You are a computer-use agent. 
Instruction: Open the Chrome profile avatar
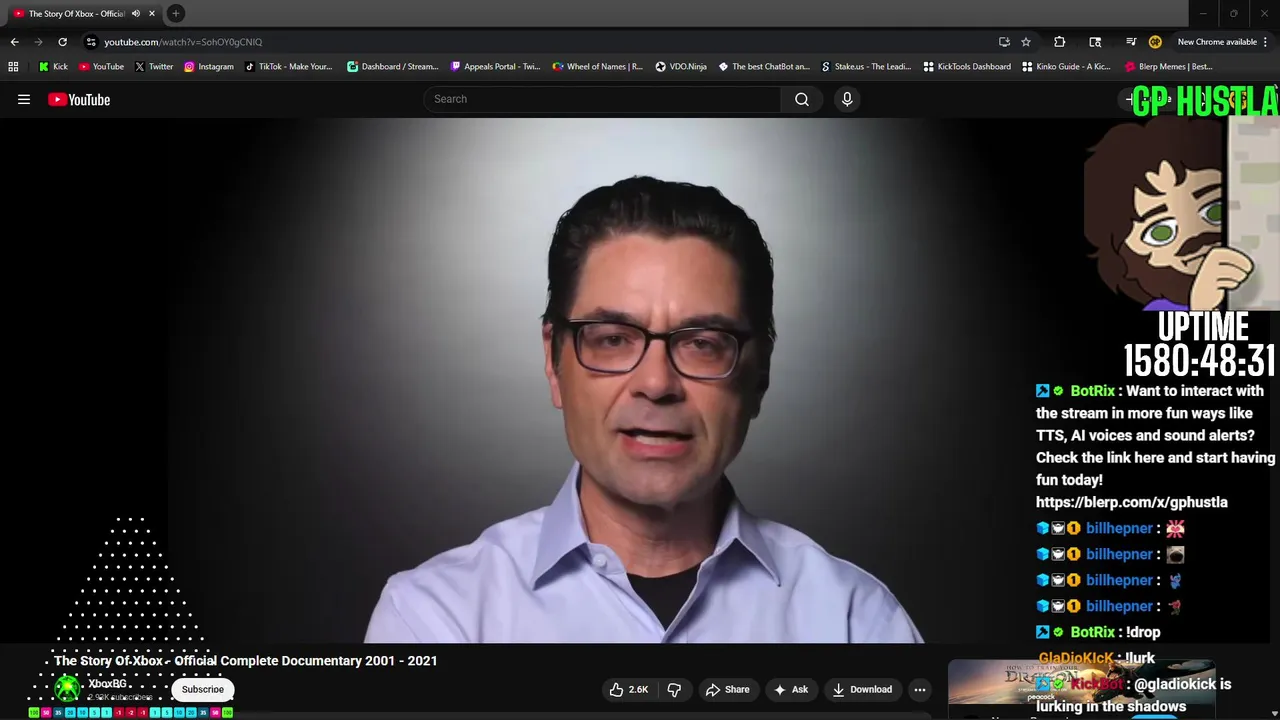click(1155, 42)
